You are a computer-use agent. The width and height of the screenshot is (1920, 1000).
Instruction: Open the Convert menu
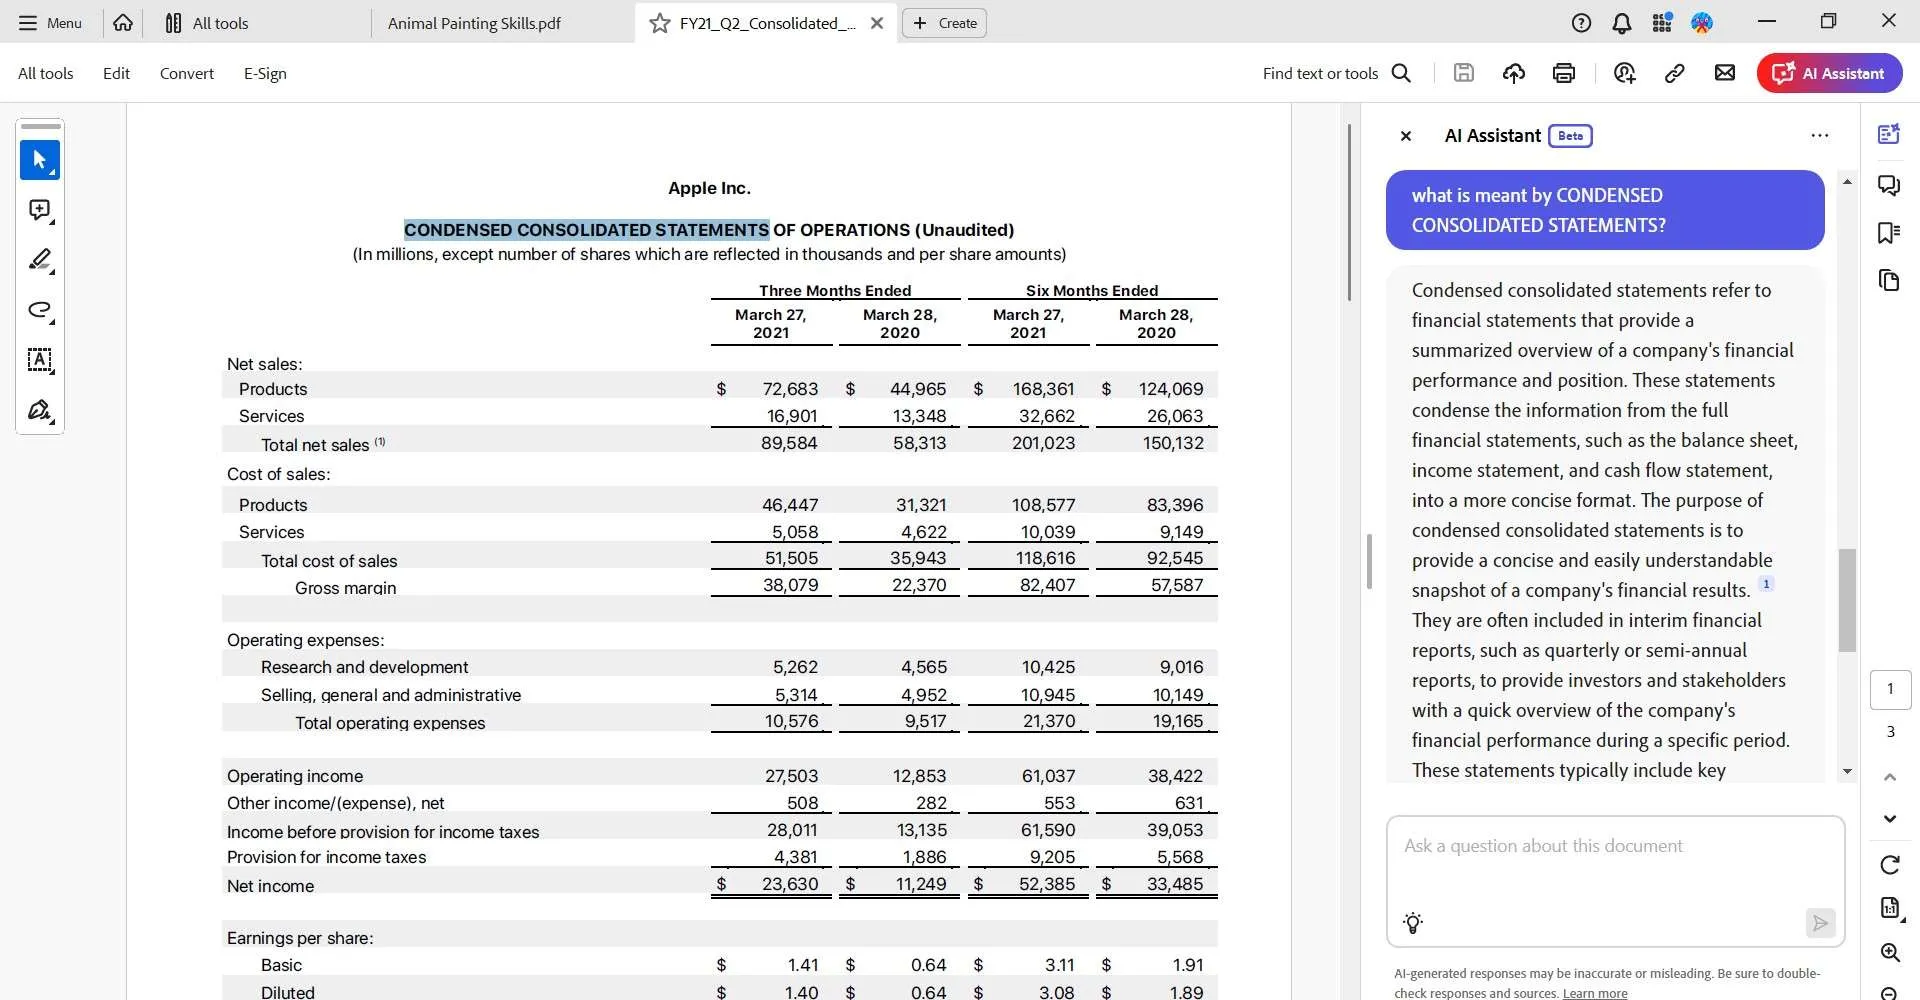point(187,73)
